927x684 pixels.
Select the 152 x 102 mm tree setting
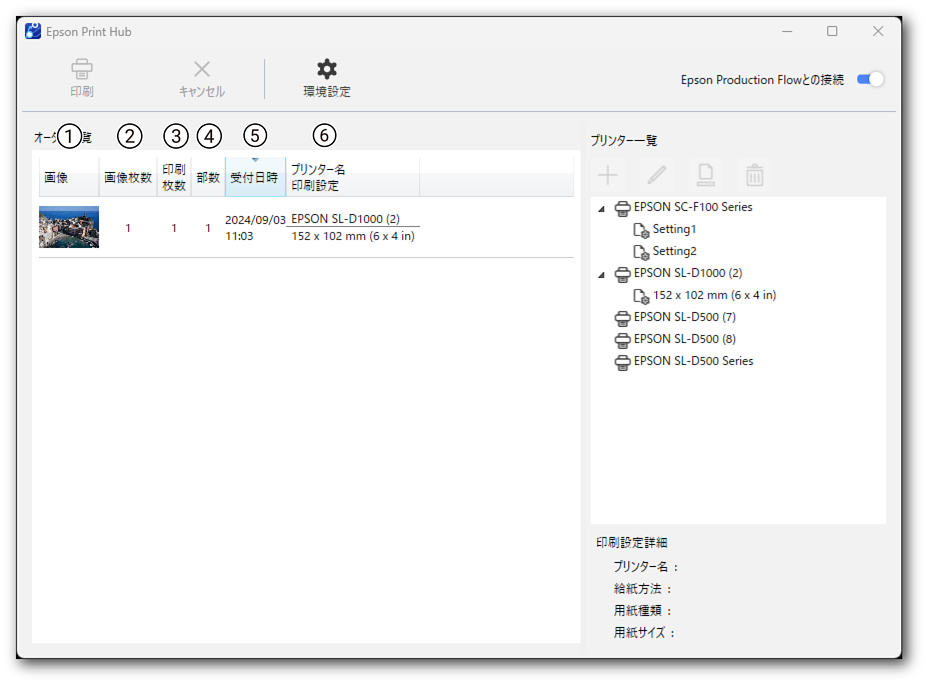(x=714, y=296)
